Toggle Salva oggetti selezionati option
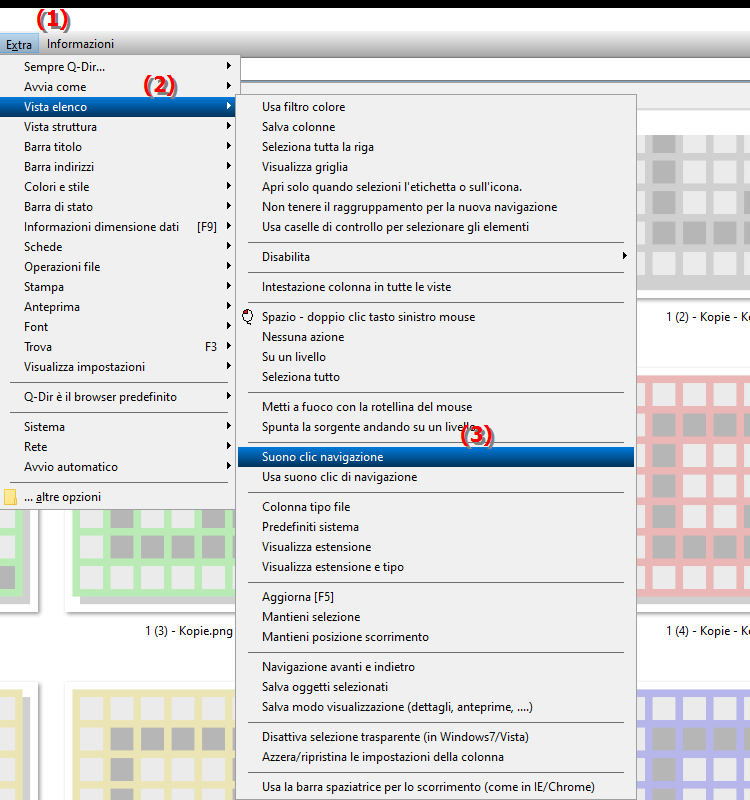750x800 pixels. [x=436, y=687]
